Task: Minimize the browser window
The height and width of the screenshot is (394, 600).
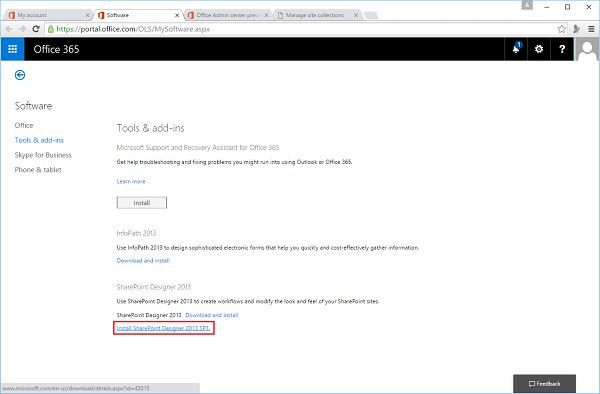Action: 547,7
